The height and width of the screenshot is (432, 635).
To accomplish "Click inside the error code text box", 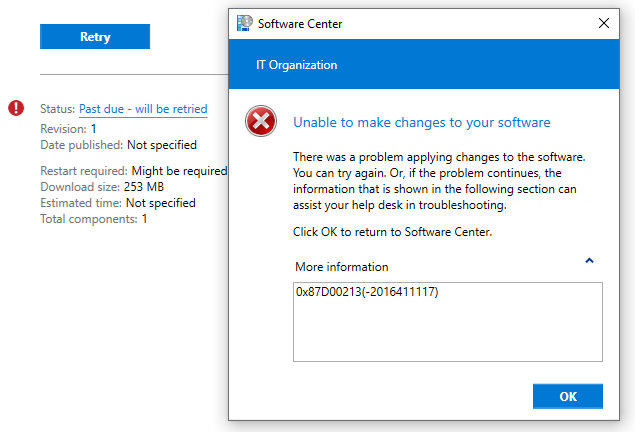I will [447, 322].
